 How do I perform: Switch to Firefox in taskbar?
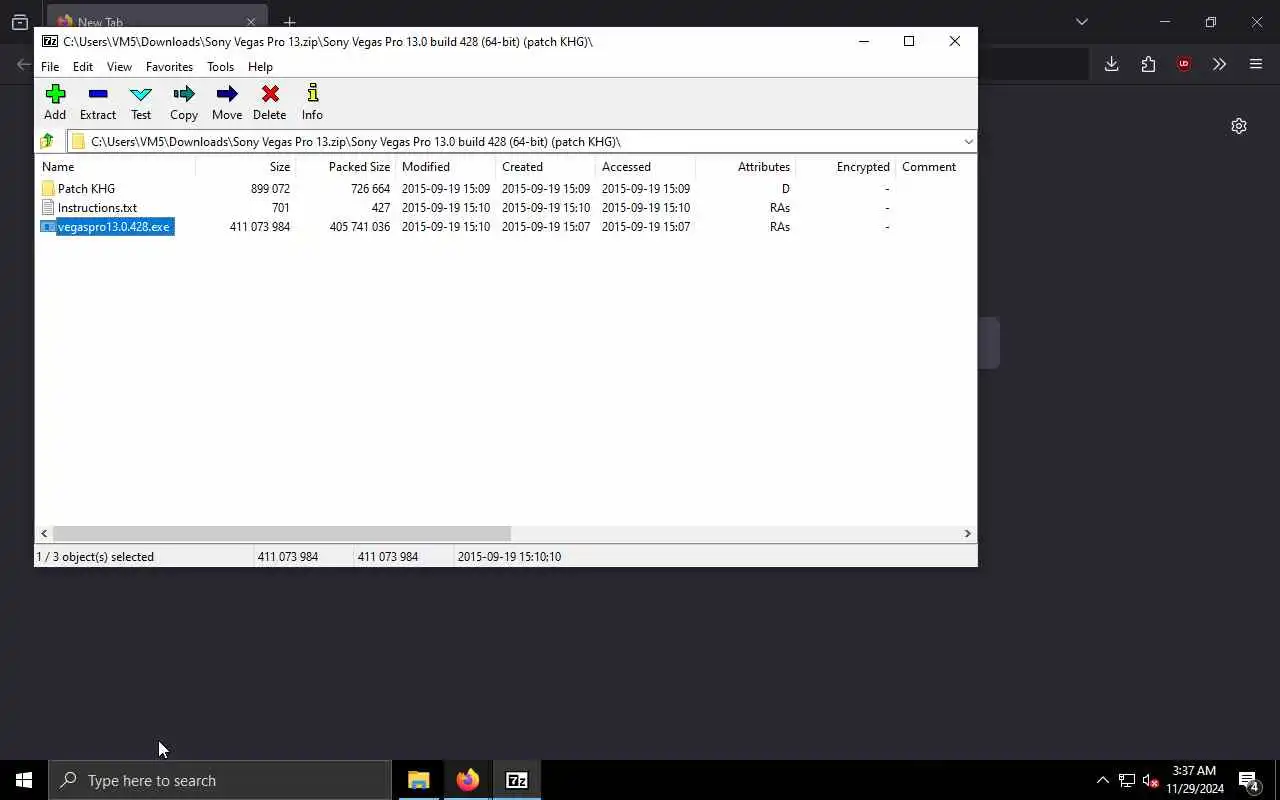[x=468, y=780]
